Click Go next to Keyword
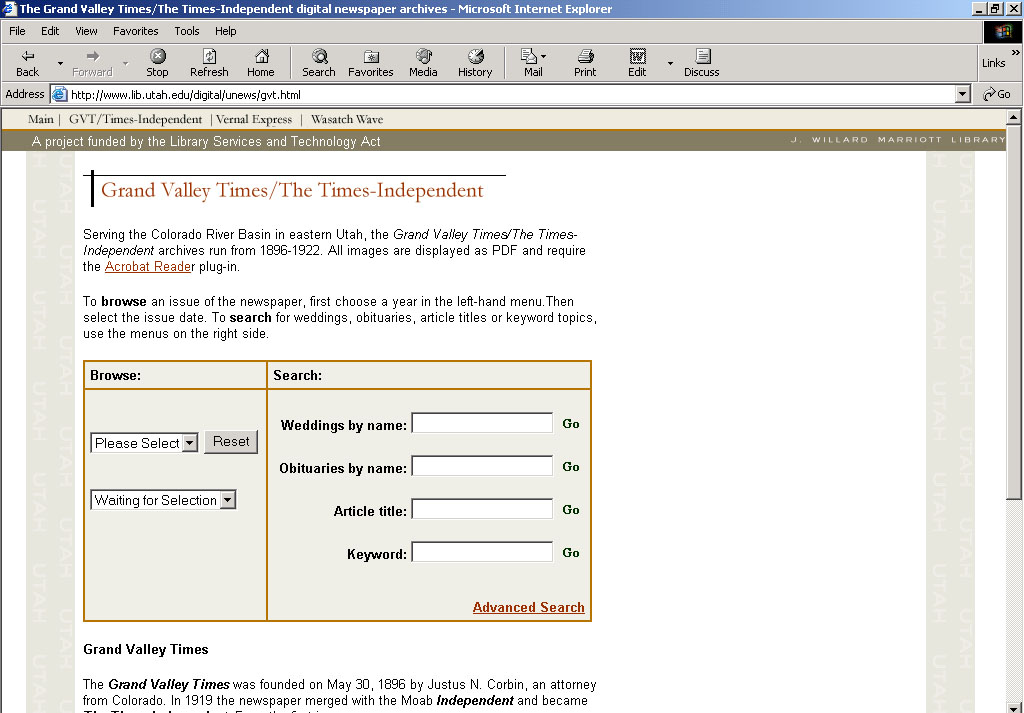 (571, 553)
